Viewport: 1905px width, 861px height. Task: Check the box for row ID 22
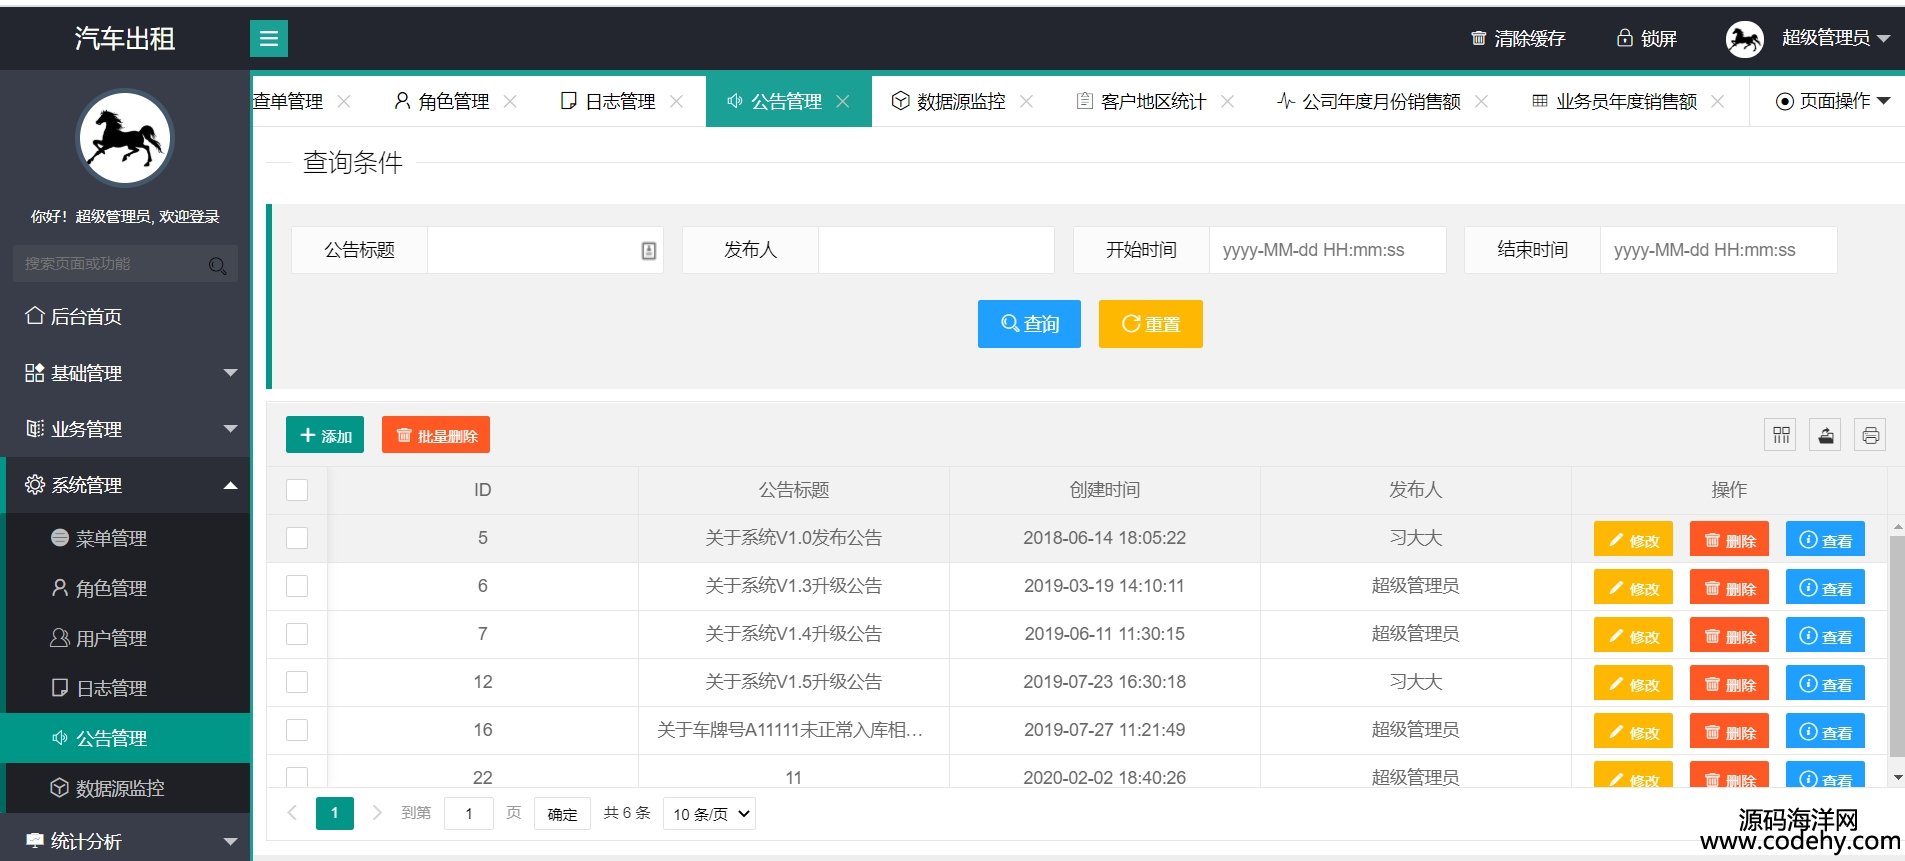[297, 777]
